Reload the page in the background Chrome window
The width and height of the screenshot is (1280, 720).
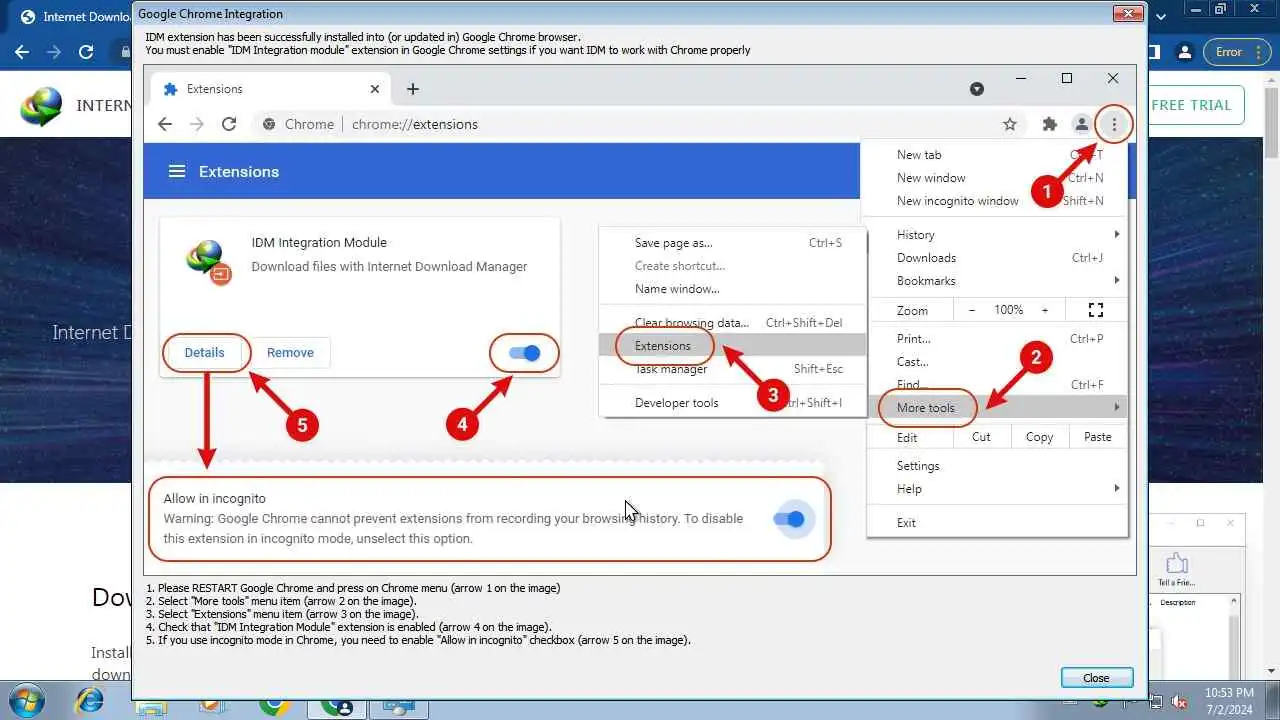tap(86, 52)
